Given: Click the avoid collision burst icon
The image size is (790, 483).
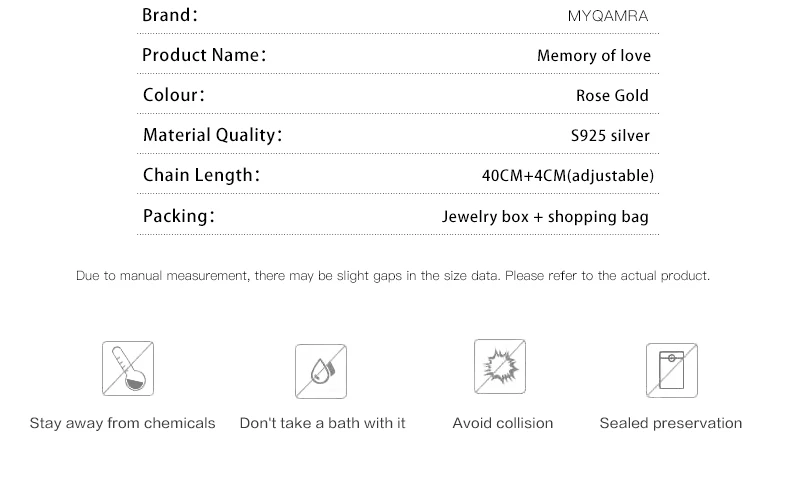Looking at the screenshot, I should [x=500, y=367].
